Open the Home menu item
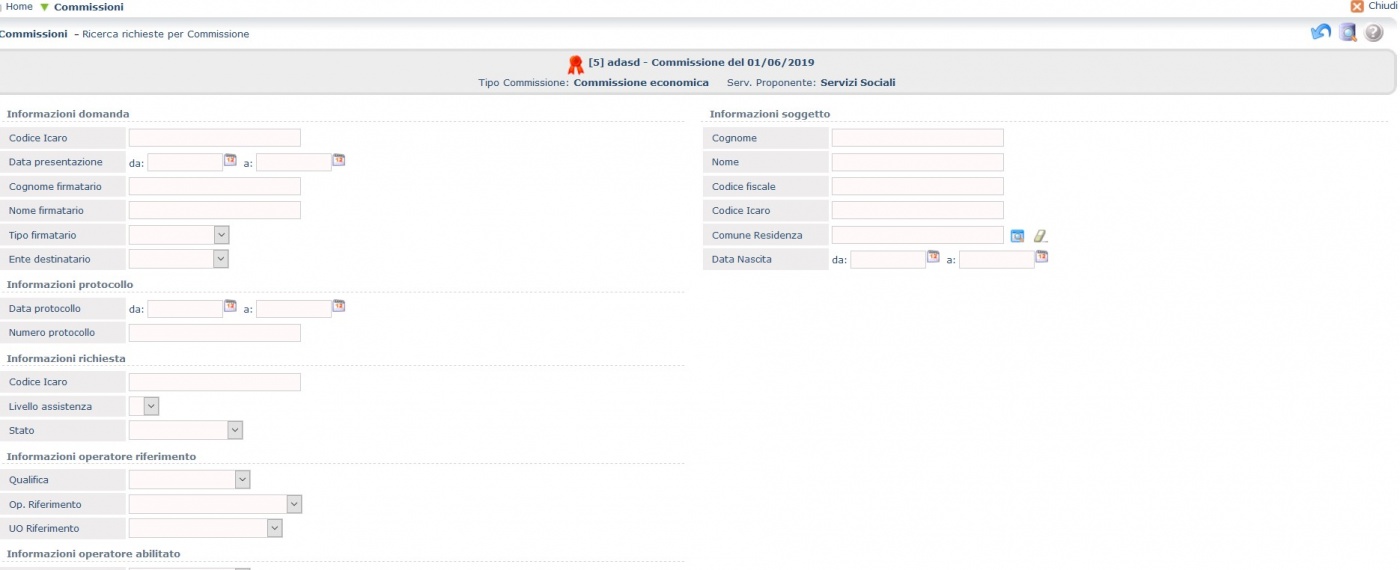Screen dimensions: 1400x570 (19, 7)
